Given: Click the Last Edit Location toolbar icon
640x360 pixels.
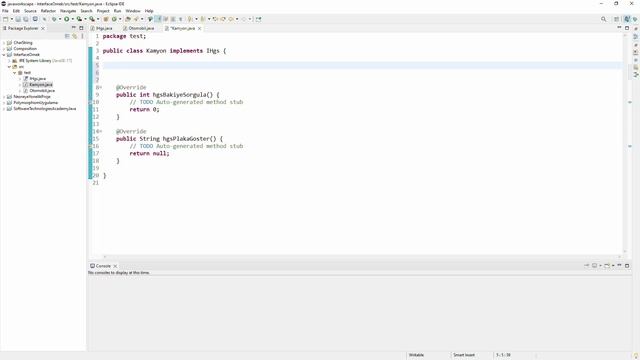Looking at the screenshot, I should [215, 19].
